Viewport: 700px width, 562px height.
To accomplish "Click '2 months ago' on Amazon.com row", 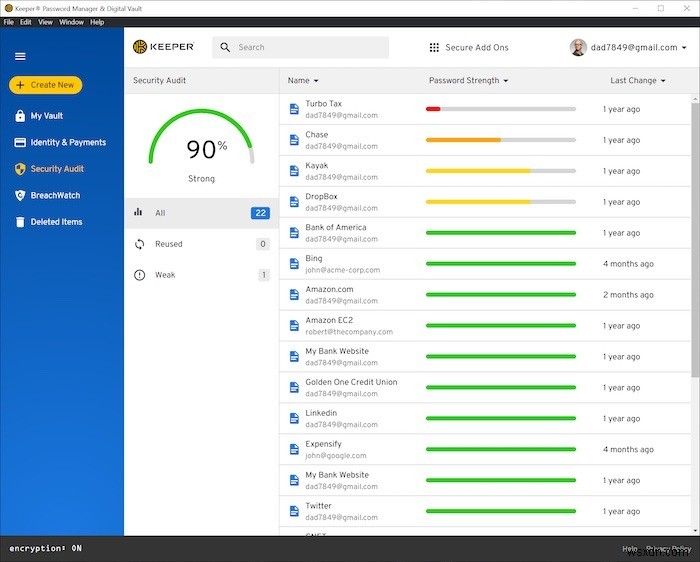I will coord(628,295).
